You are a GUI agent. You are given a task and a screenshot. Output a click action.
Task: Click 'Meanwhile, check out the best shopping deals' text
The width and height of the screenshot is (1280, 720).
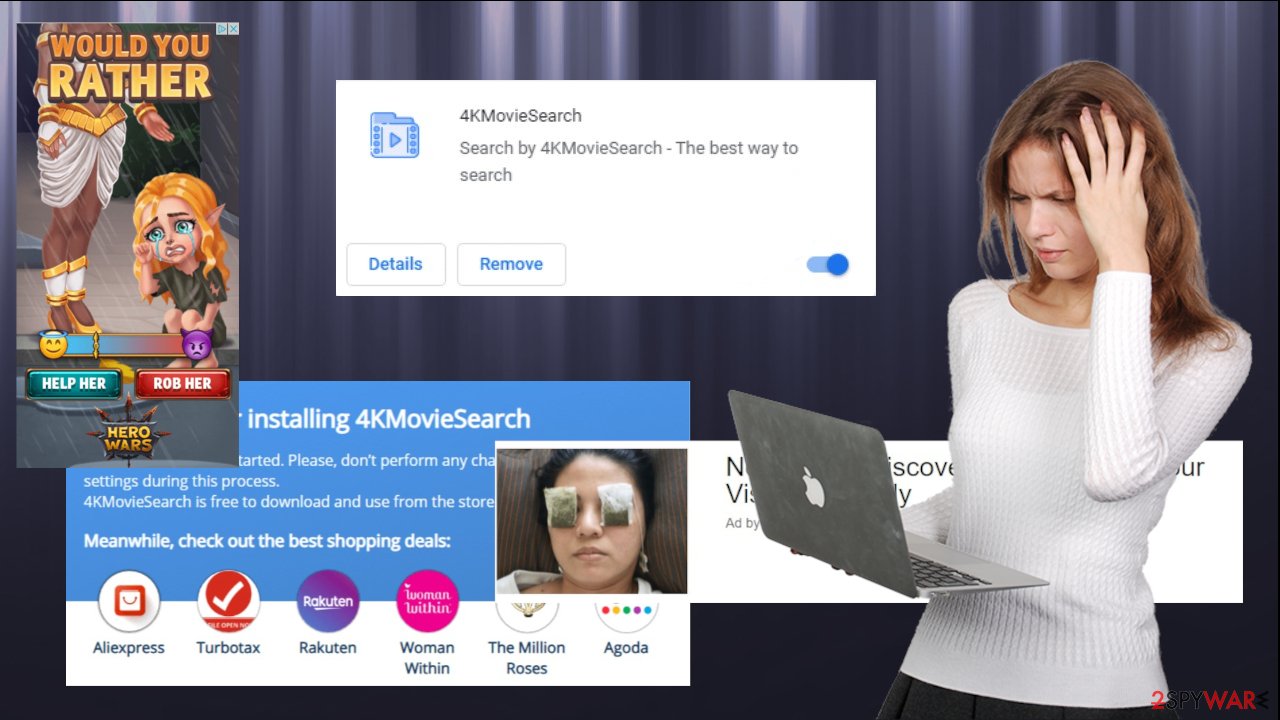(267, 541)
